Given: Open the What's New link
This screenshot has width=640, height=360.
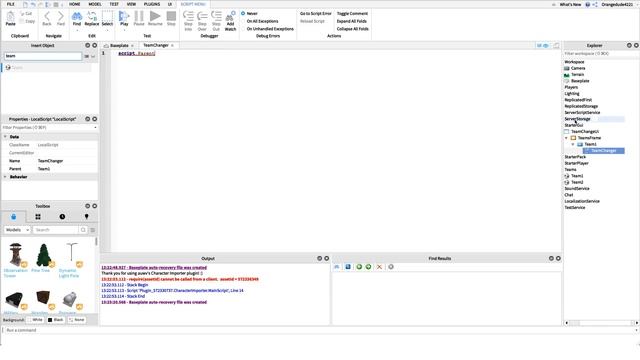Looking at the screenshot, I should pyautogui.click(x=570, y=4).
